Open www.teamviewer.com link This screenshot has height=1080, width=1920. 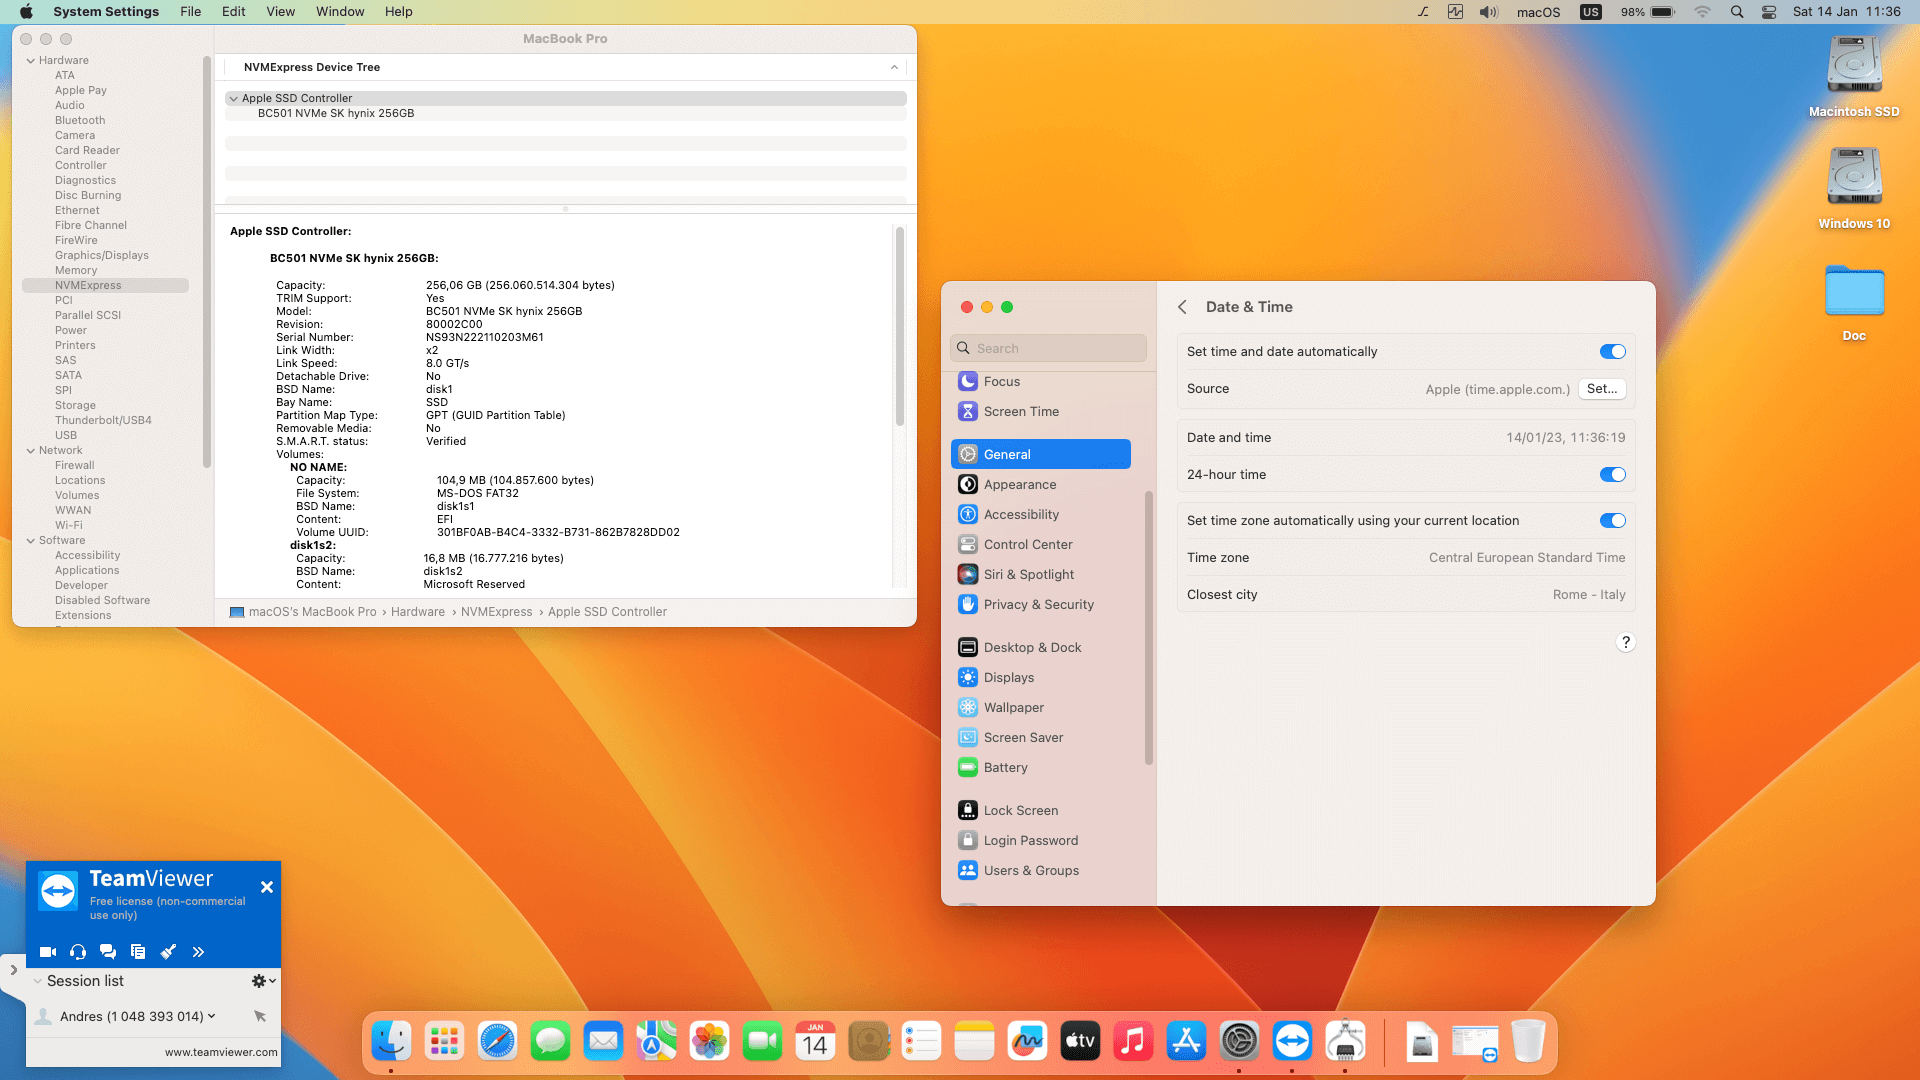coord(221,1052)
